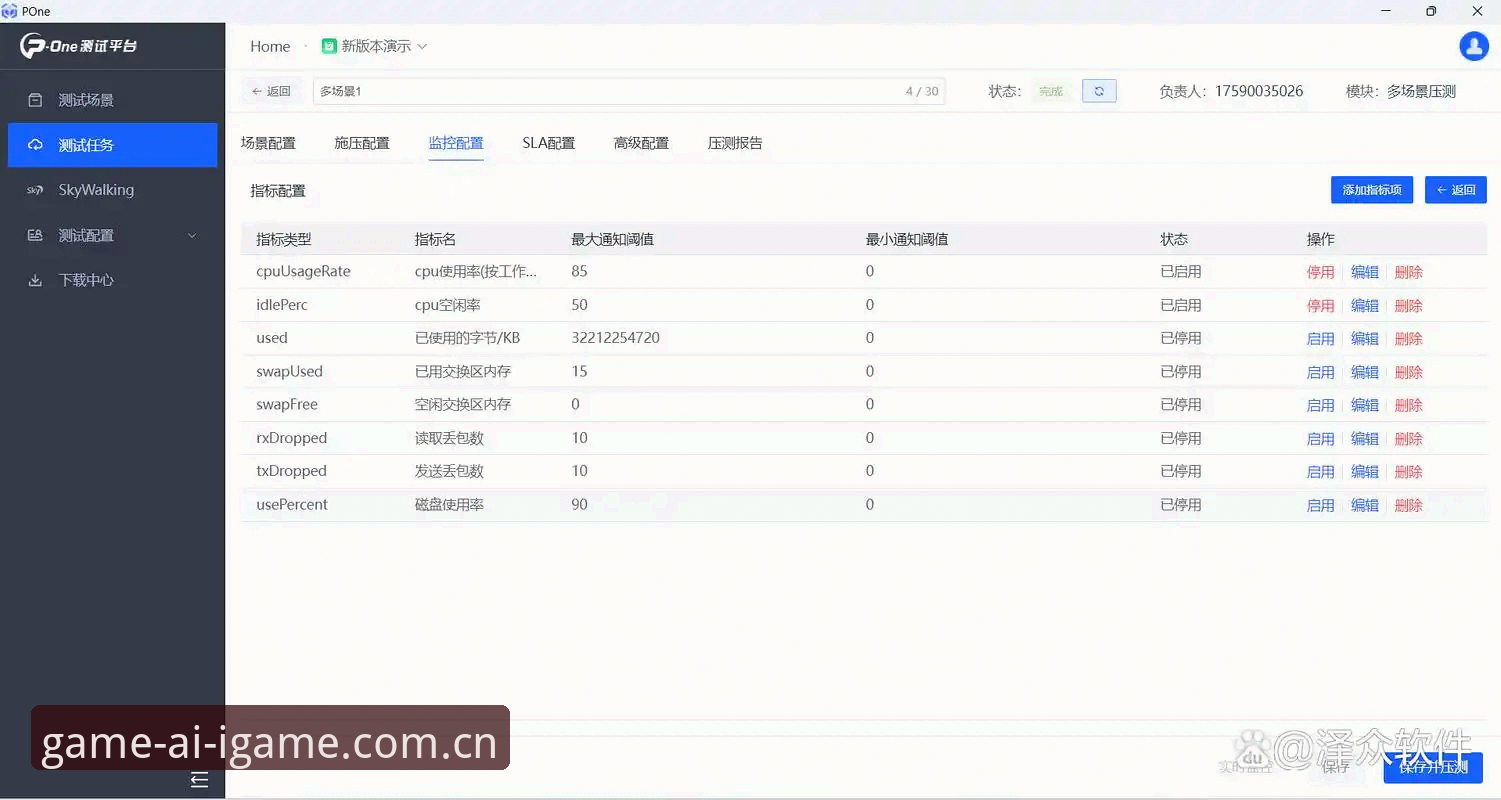View the 压测报告 tab
The image size is (1501, 800).
pyautogui.click(x=735, y=143)
